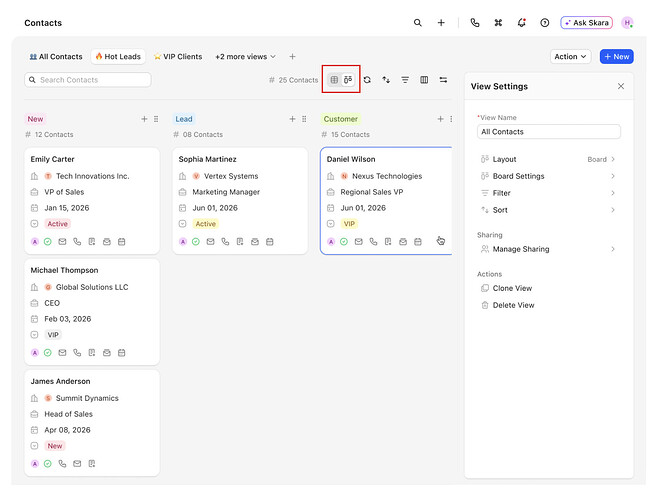Open Michael Thompson contact card name

(x=64, y=270)
